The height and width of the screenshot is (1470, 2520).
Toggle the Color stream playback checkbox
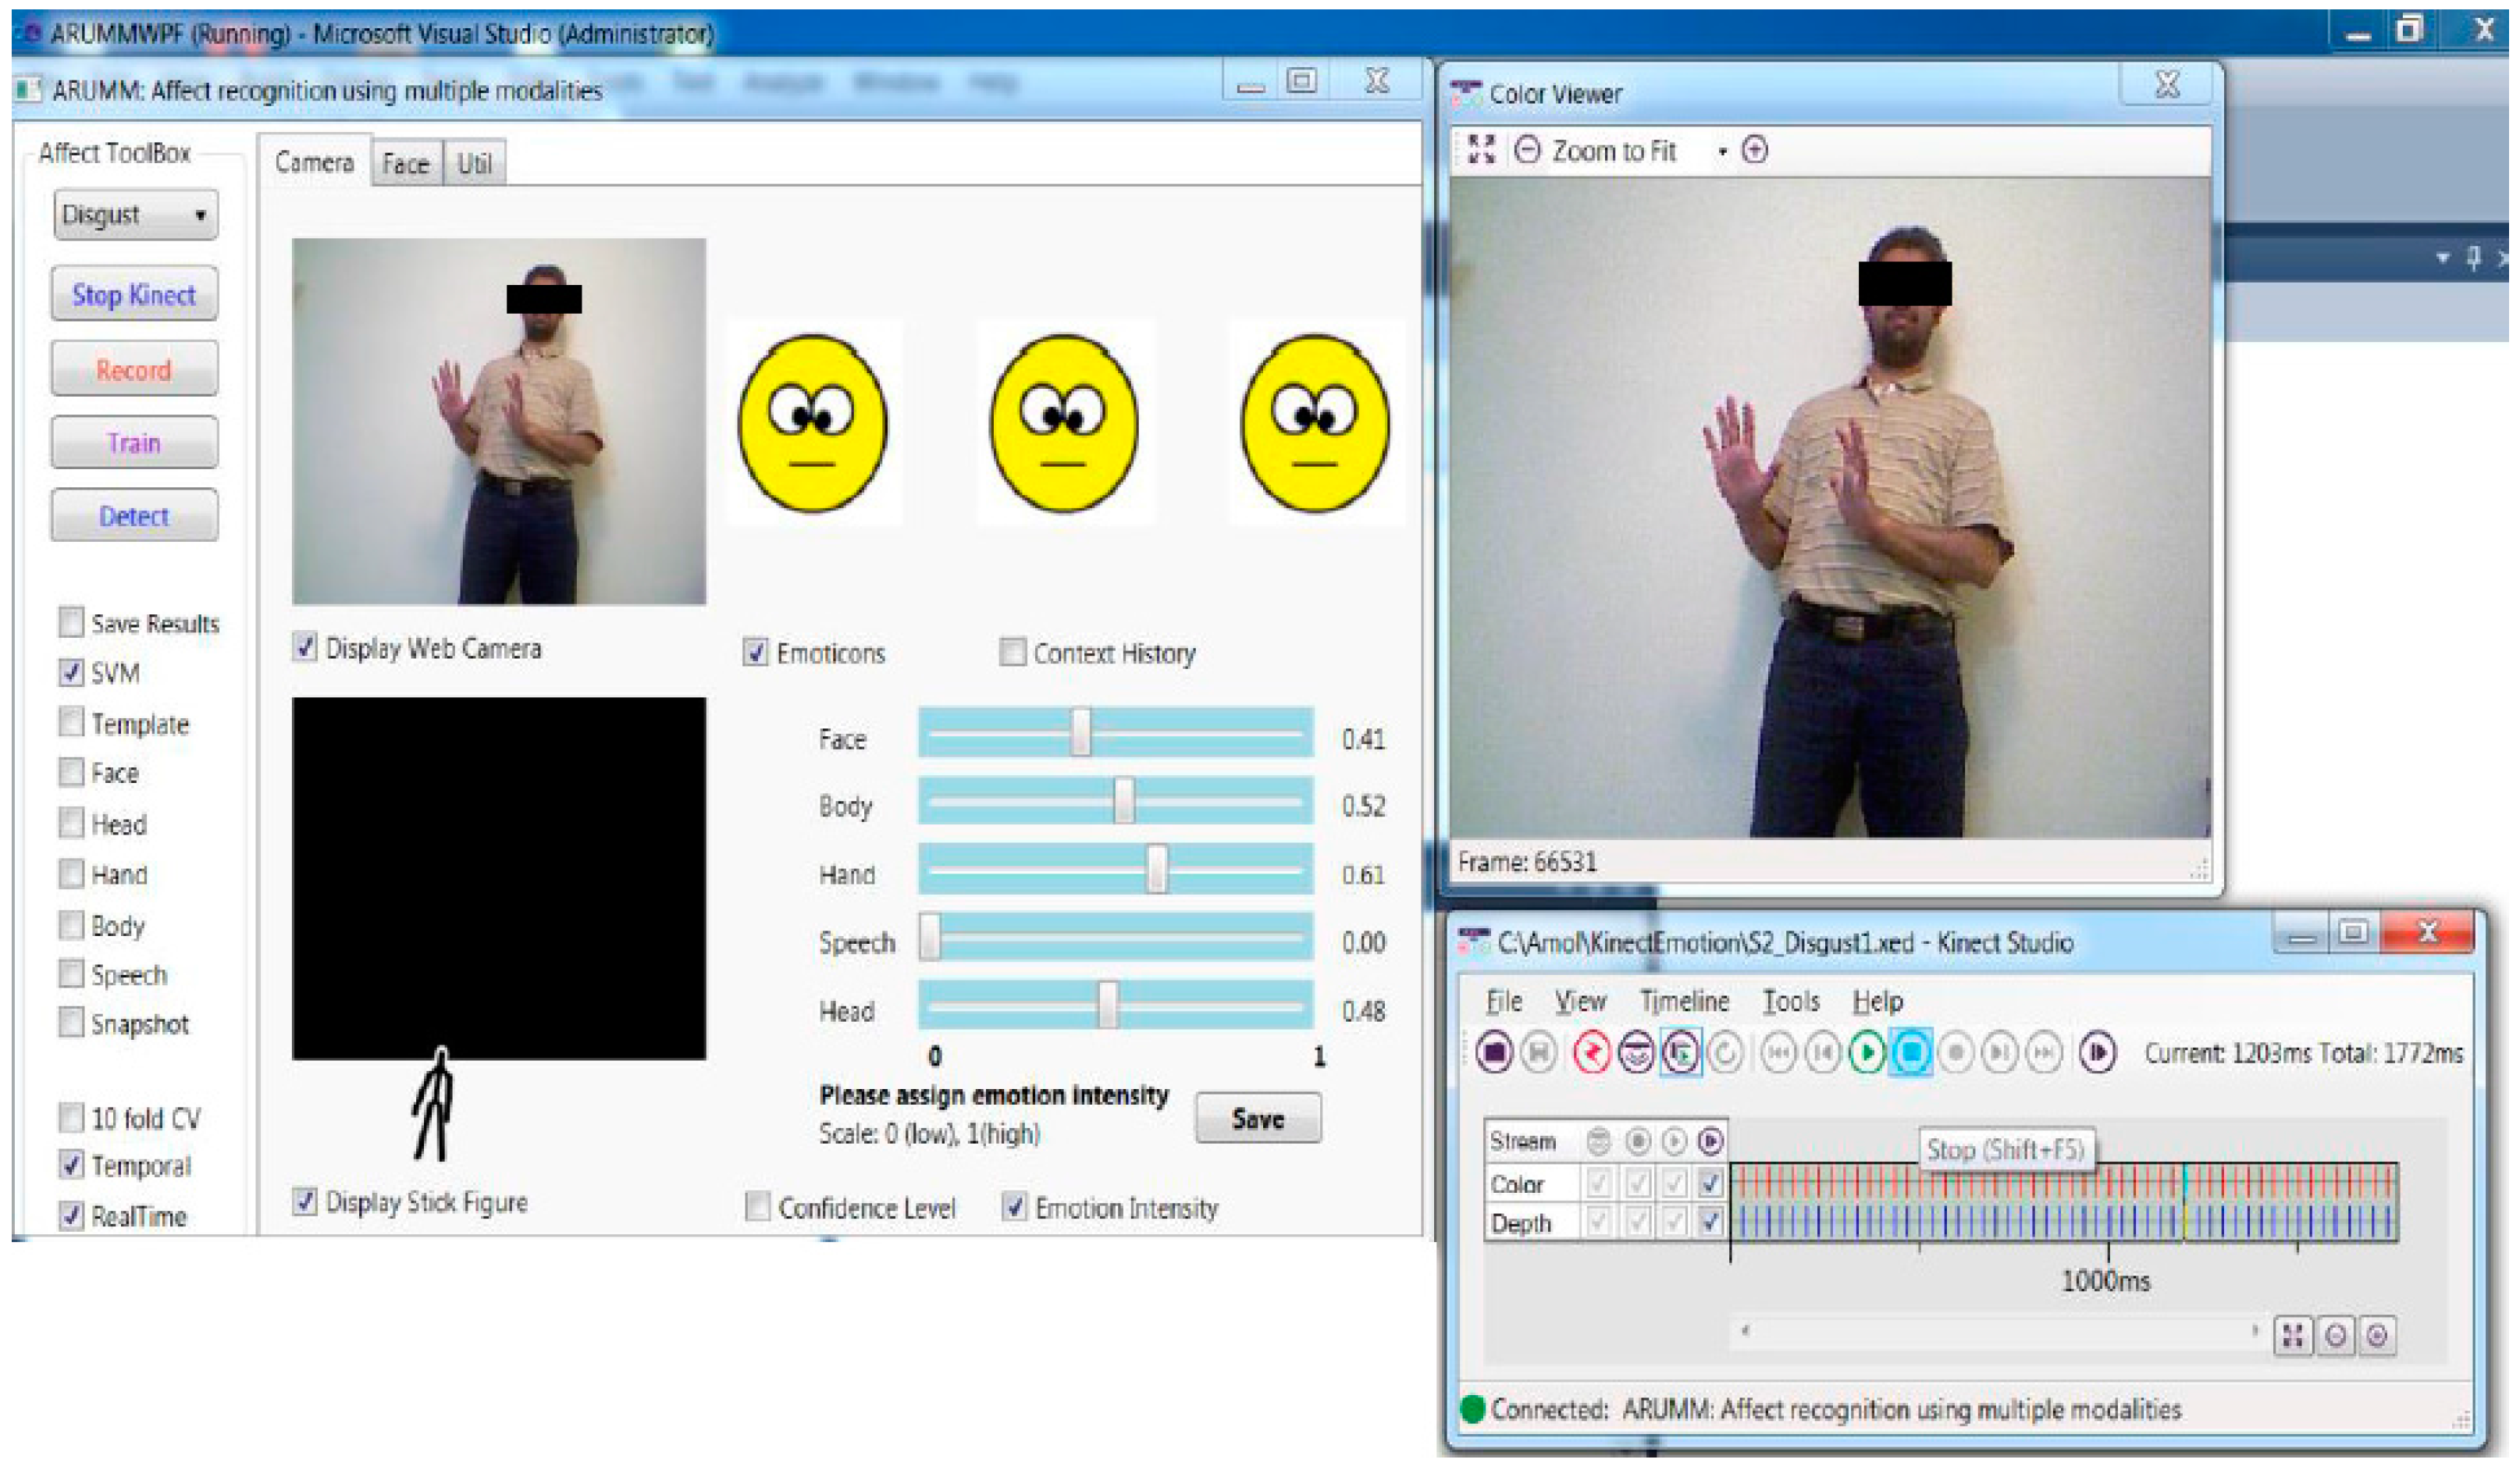tap(1710, 1184)
